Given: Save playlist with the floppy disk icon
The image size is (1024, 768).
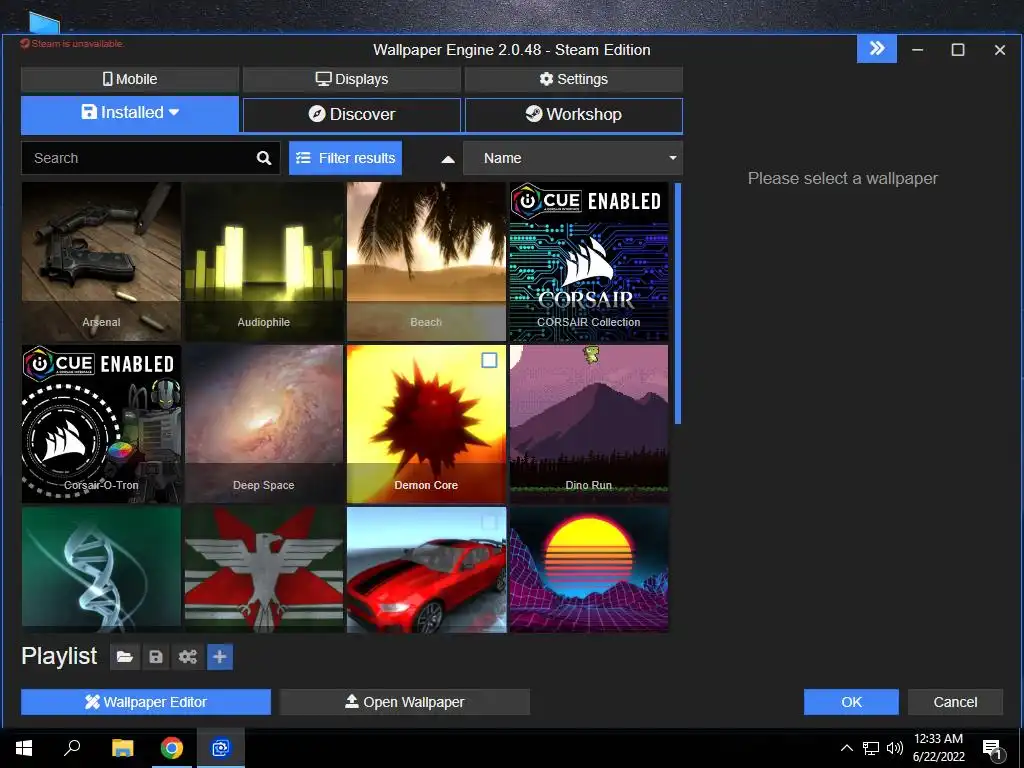Looking at the screenshot, I should tap(156, 657).
